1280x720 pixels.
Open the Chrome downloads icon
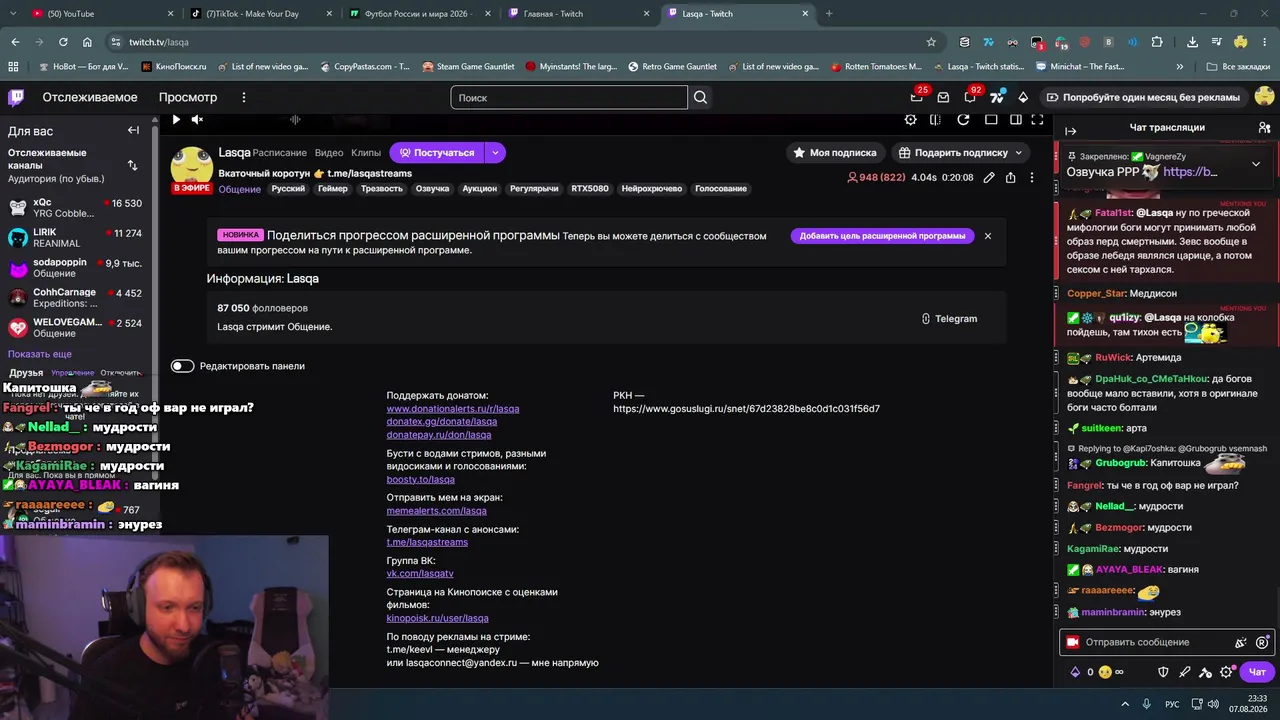point(1192,42)
